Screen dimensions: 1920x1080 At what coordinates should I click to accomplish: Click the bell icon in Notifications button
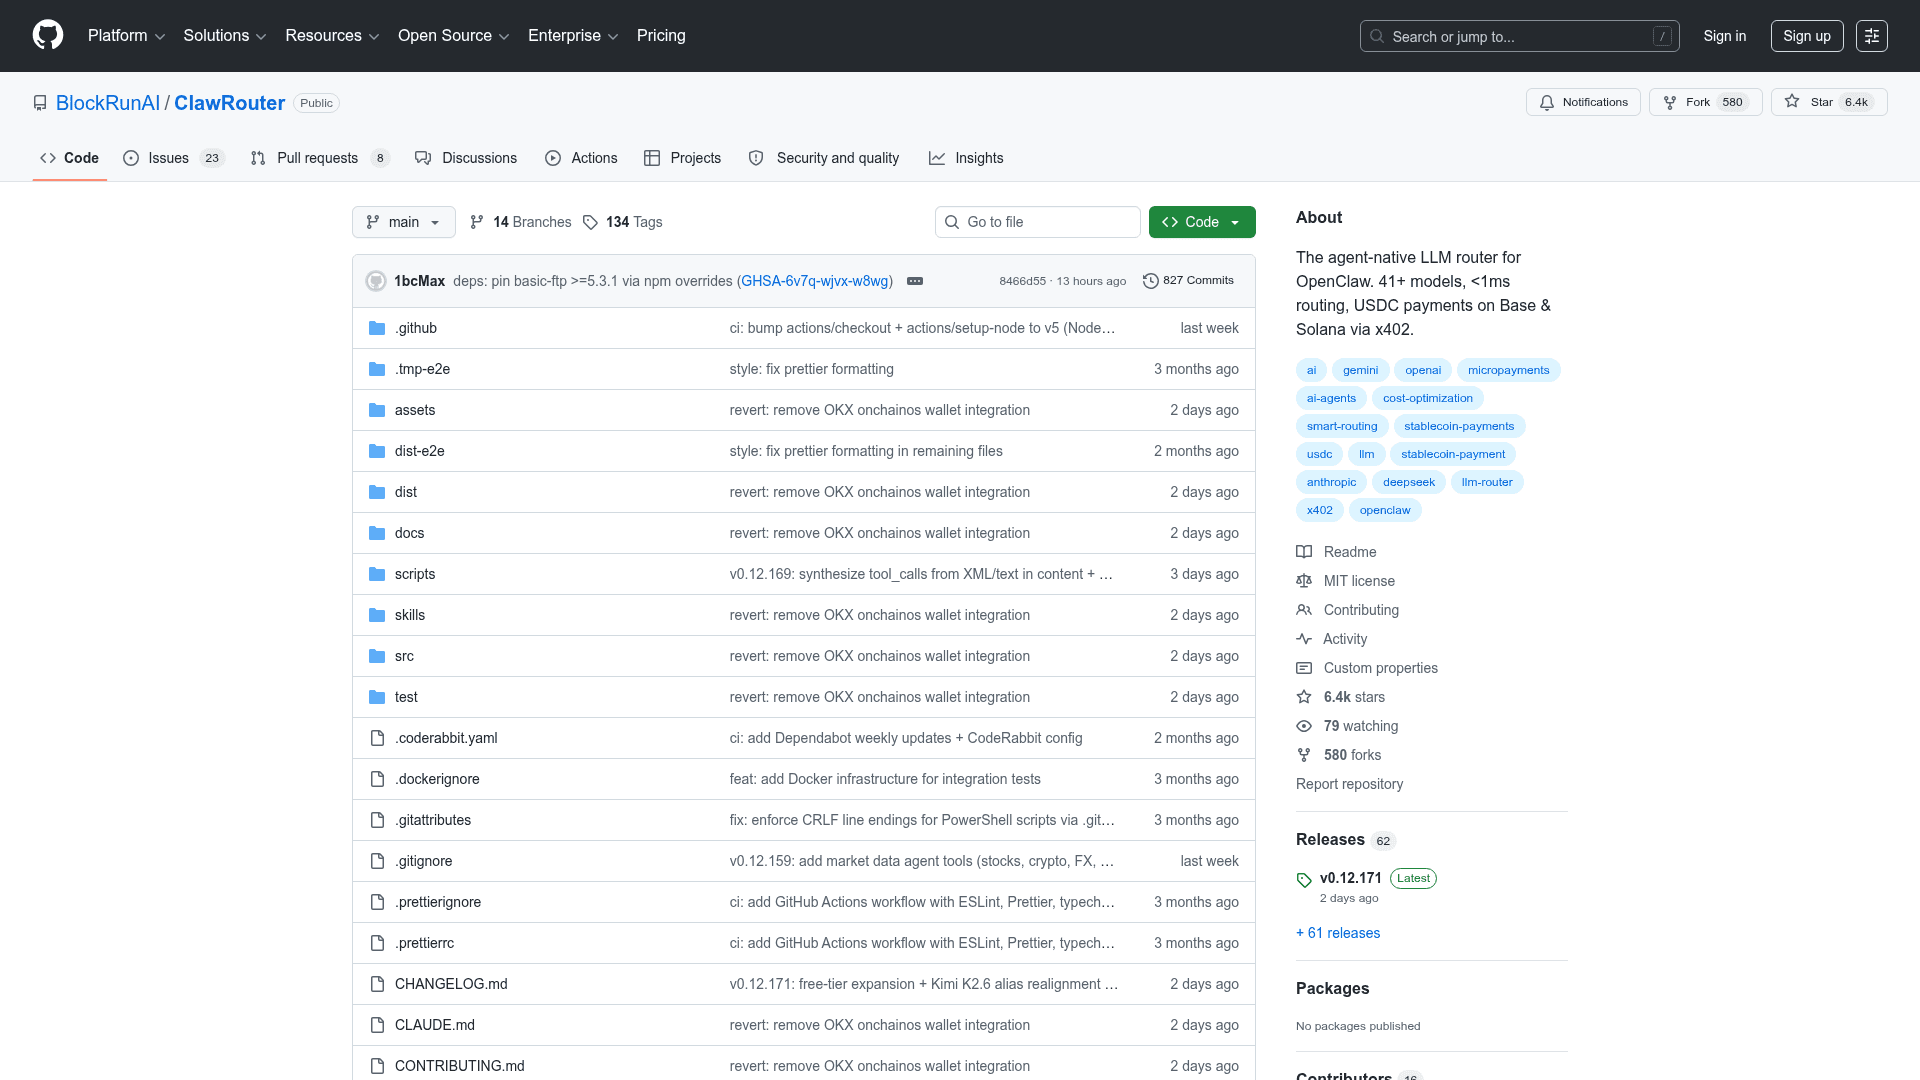click(x=1547, y=102)
